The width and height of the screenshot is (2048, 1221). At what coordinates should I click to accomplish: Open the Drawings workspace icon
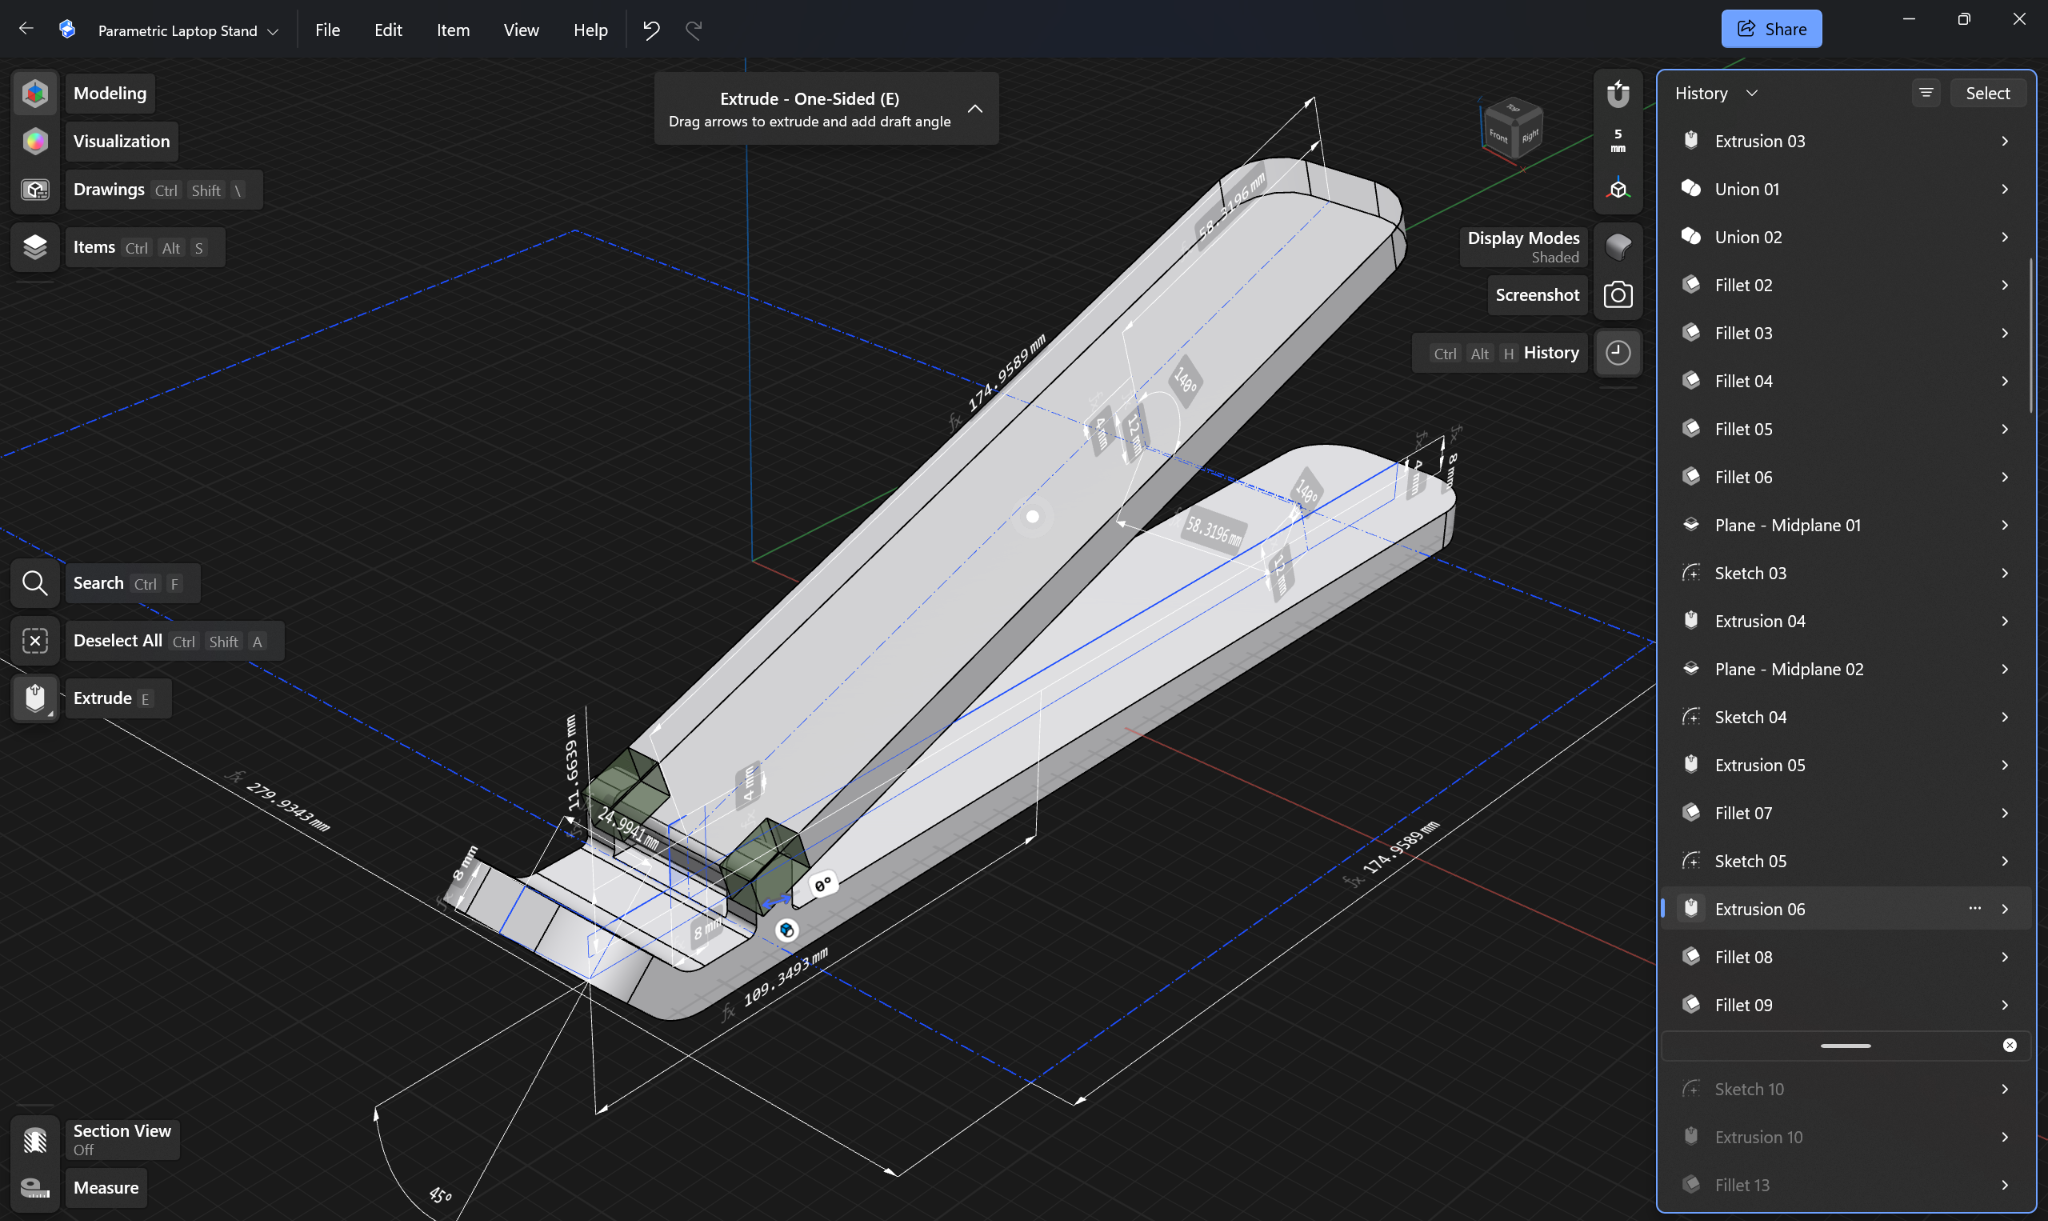tap(35, 189)
